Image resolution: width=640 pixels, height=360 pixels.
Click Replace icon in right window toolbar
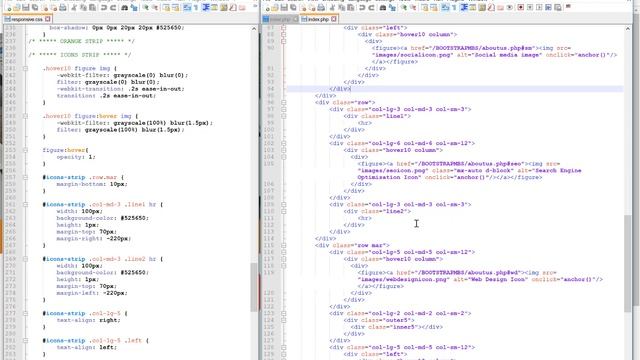click(x=392, y=7)
